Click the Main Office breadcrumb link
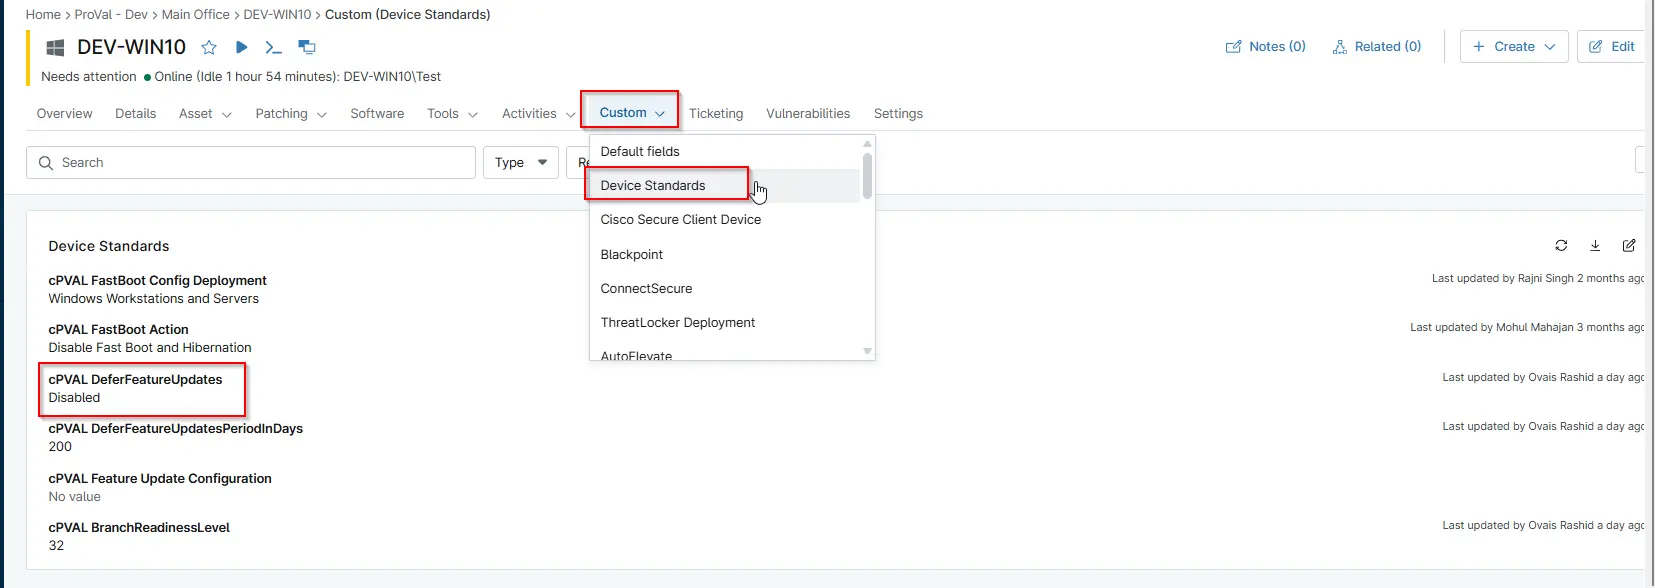The width and height of the screenshot is (1655, 588). tap(195, 15)
